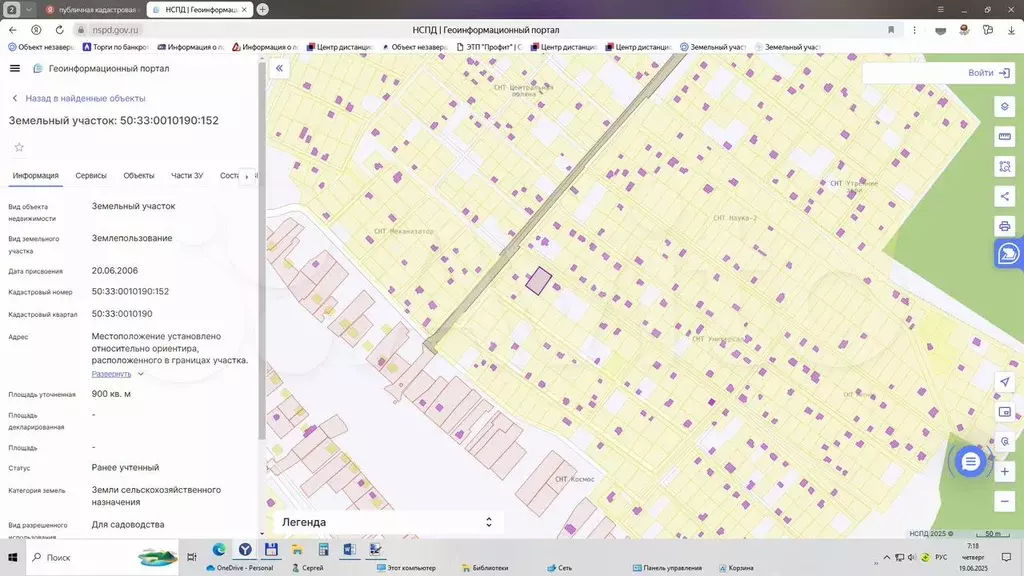
Task: Click map label СНТ Космос
Action: pos(575,479)
